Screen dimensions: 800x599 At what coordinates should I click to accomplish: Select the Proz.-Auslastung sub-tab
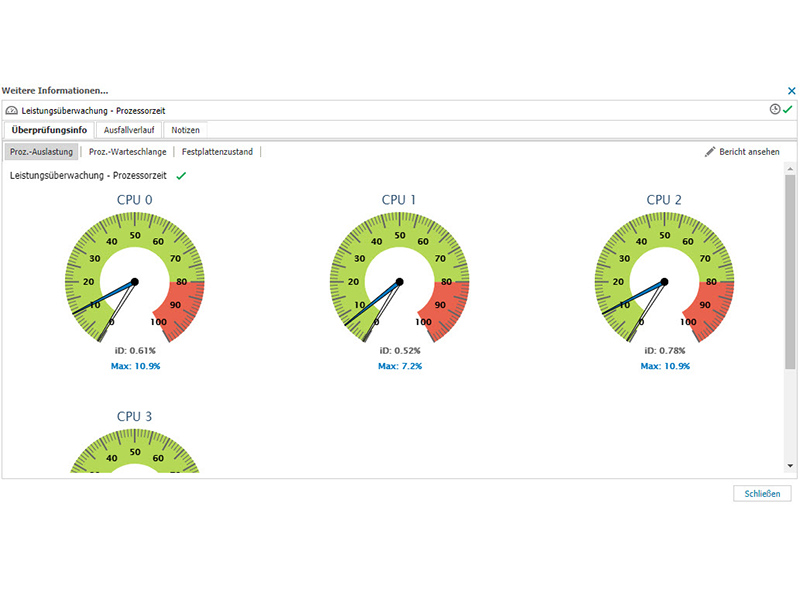point(41,152)
